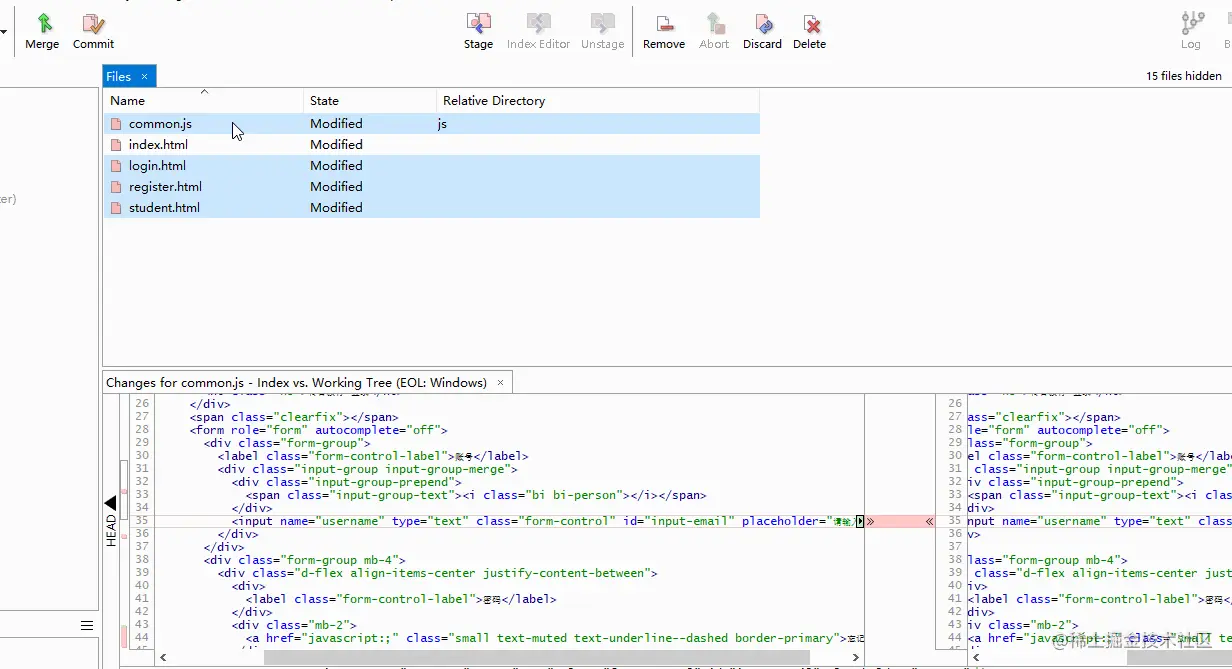1232x669 pixels.
Task: Click the Modified state of student.html
Action: pos(336,208)
